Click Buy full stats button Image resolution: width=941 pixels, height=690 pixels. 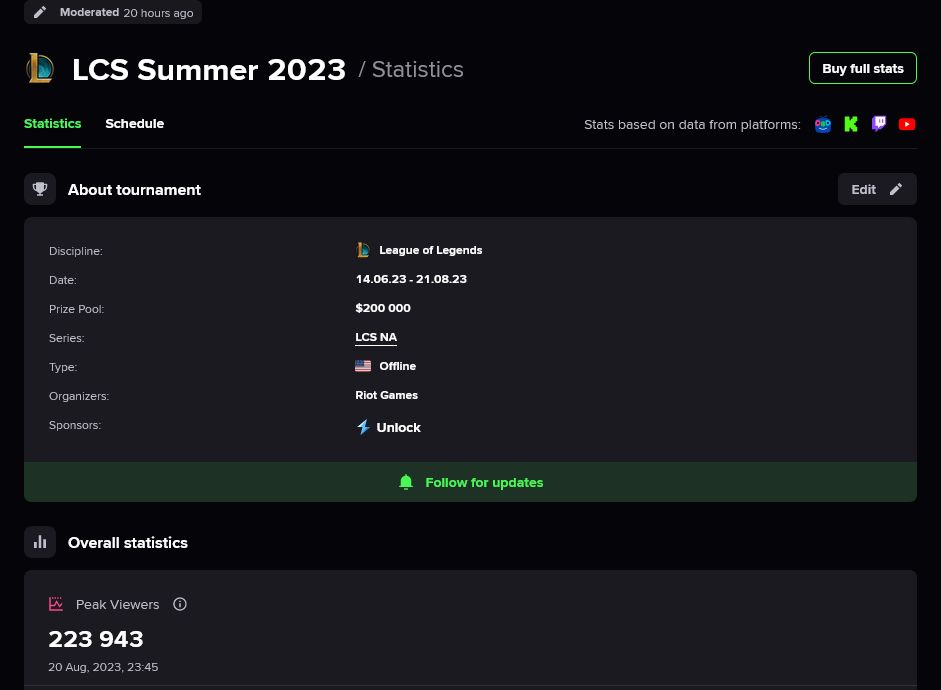[862, 68]
